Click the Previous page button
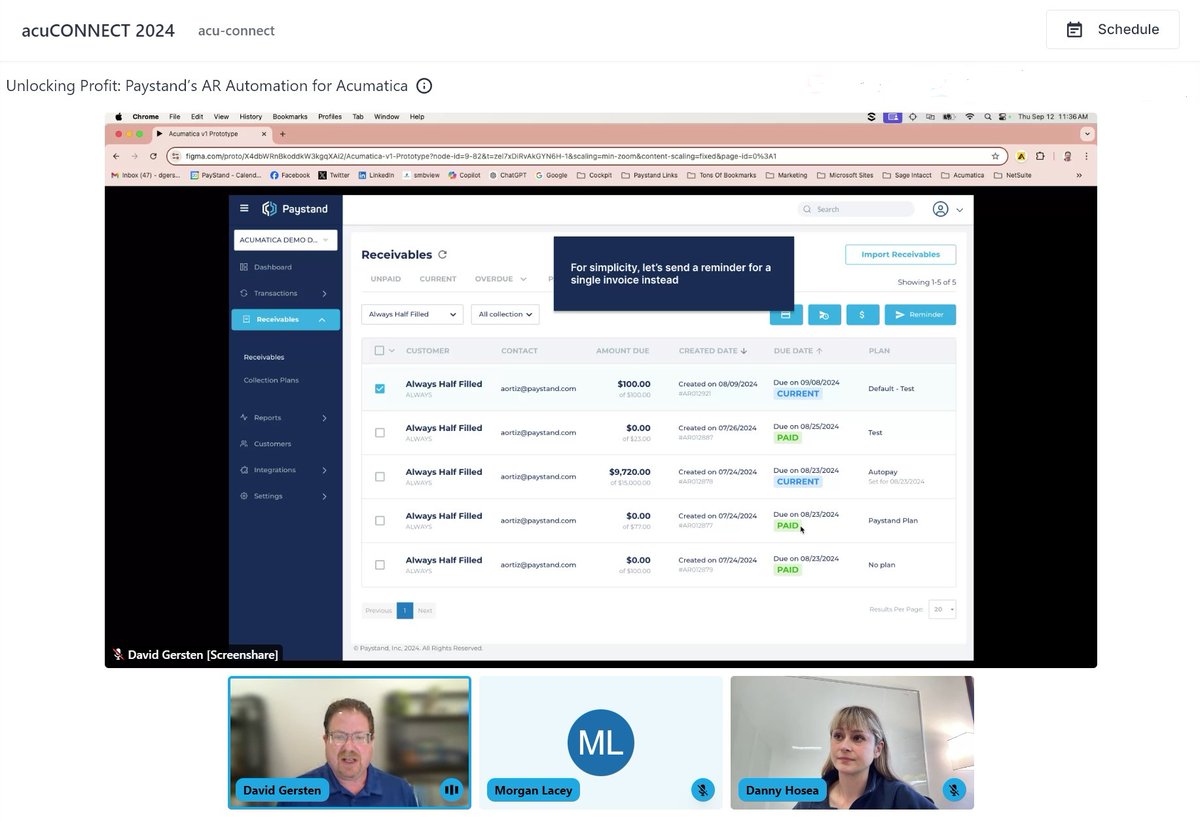 [378, 610]
